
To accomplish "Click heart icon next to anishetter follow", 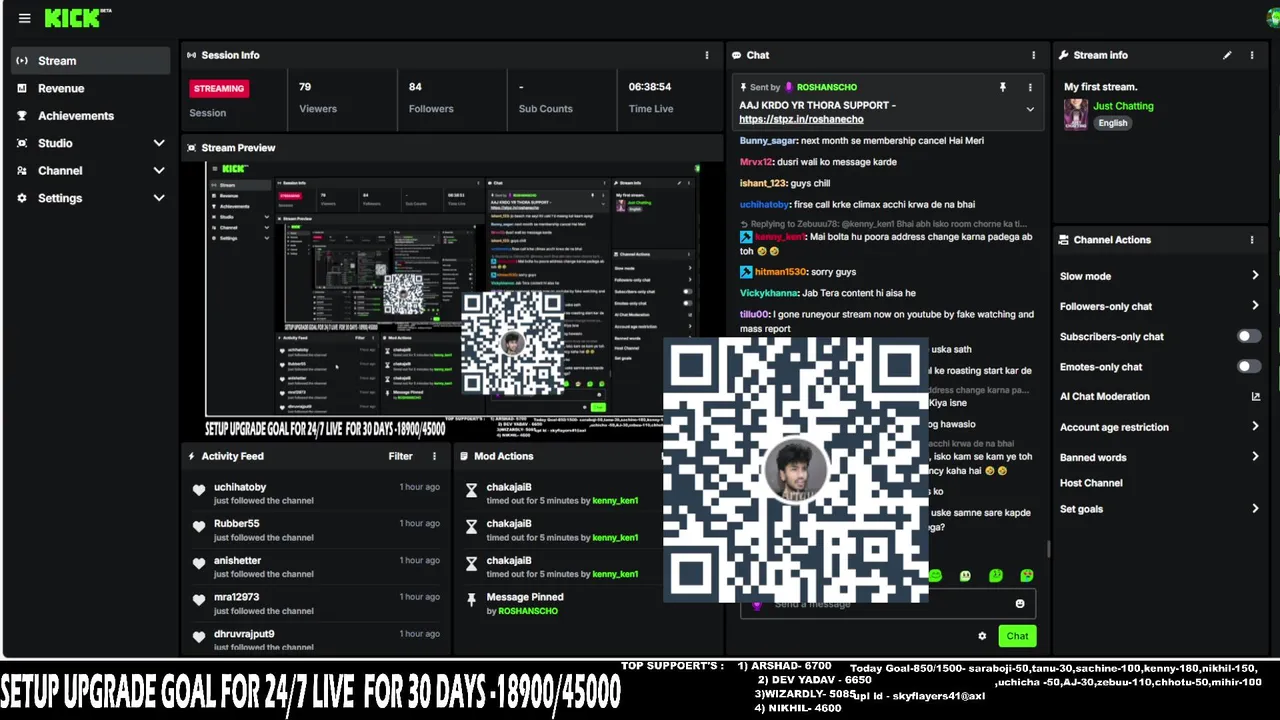I will click(x=199, y=563).
